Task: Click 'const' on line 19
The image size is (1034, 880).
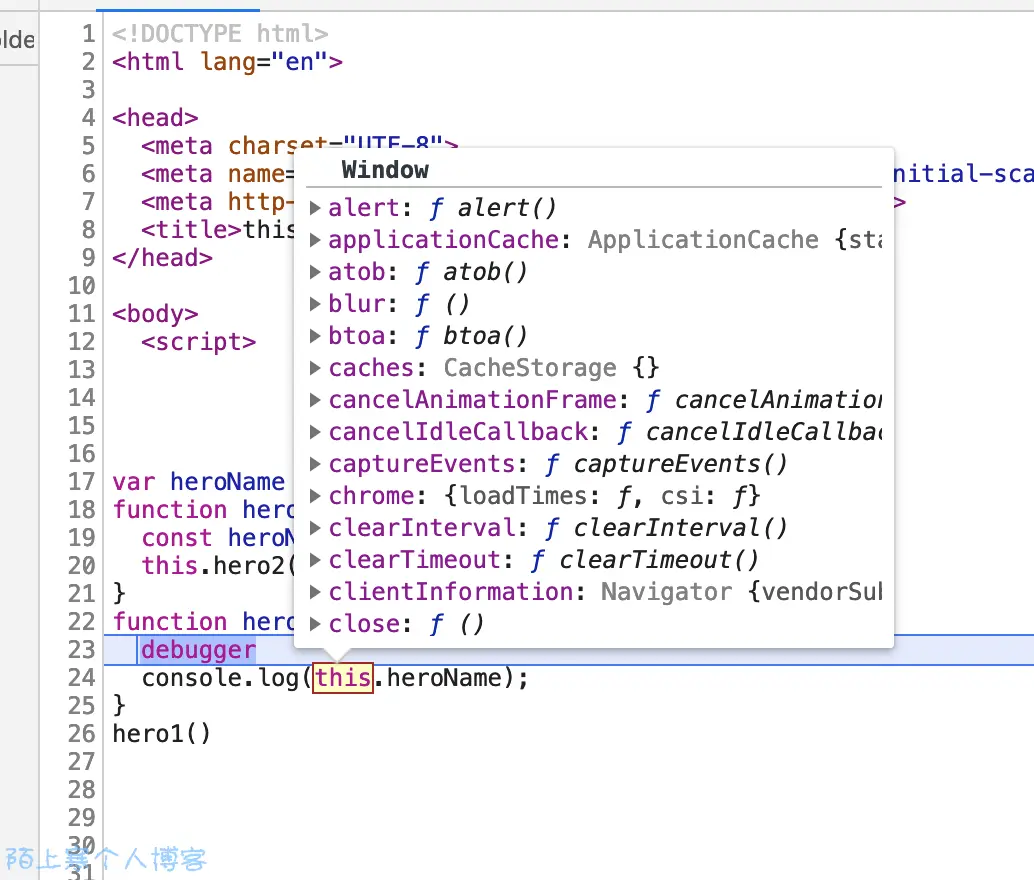Action: 177,538
